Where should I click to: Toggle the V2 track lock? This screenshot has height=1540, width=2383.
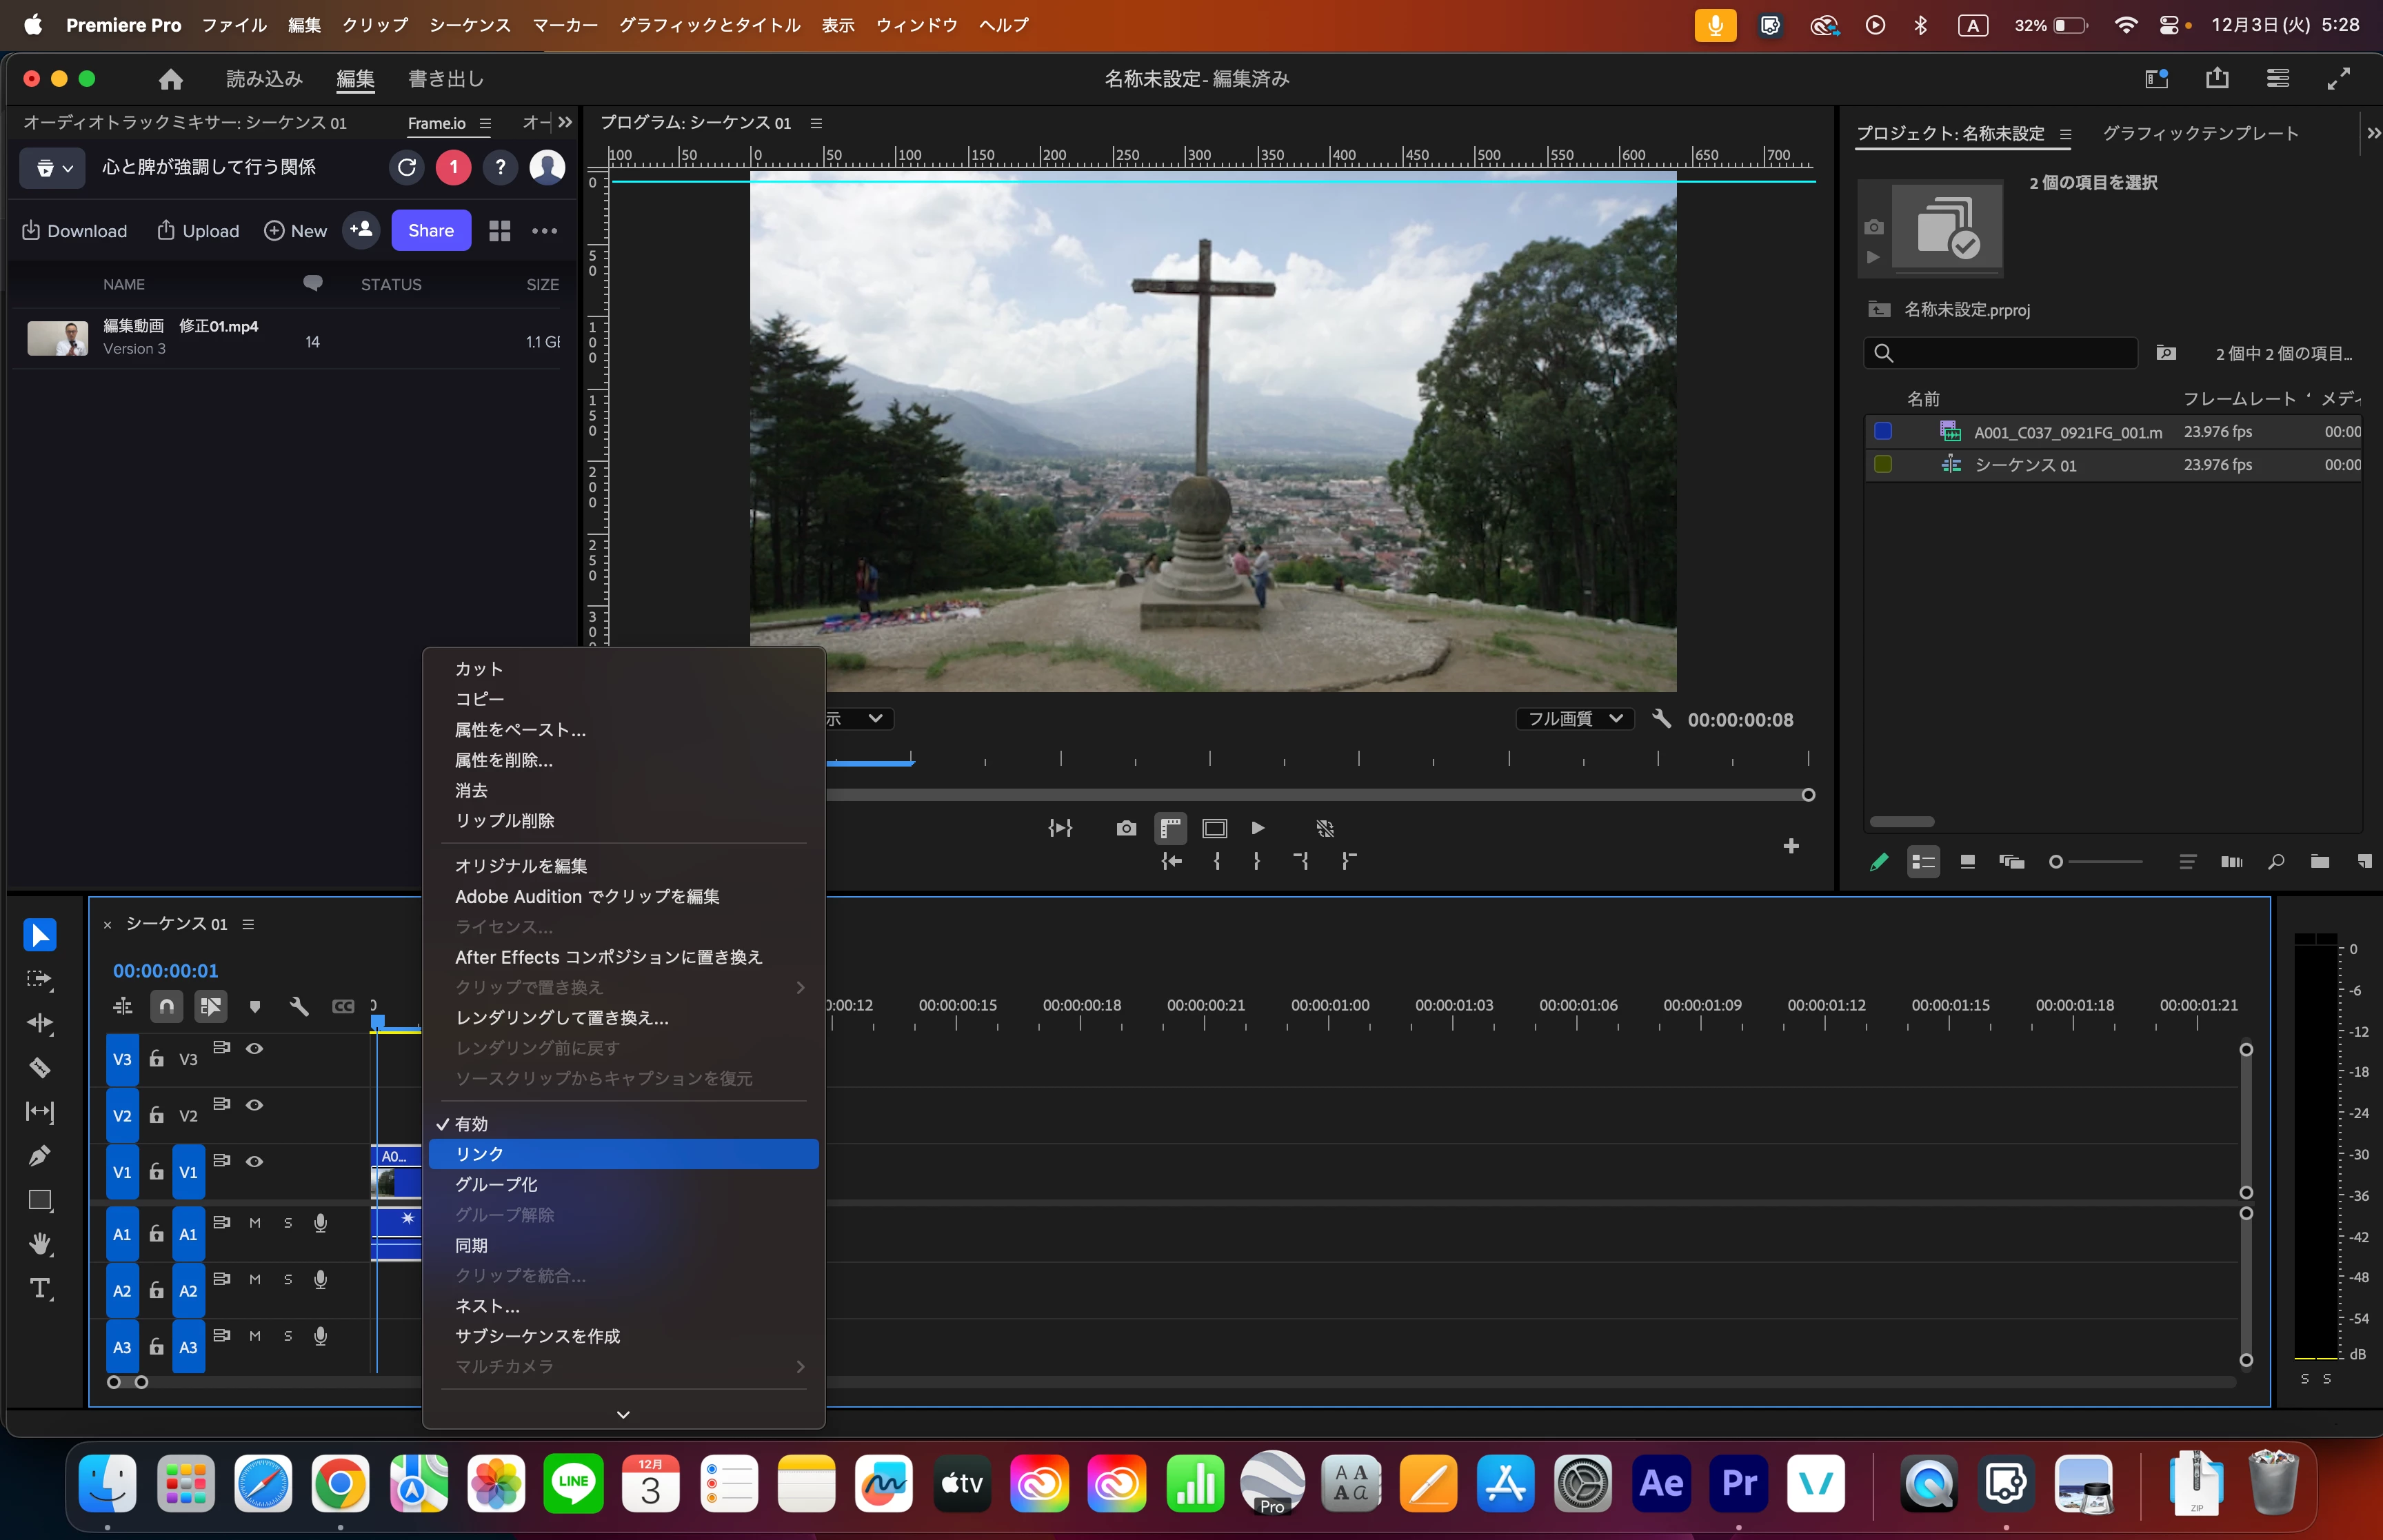tap(157, 1115)
